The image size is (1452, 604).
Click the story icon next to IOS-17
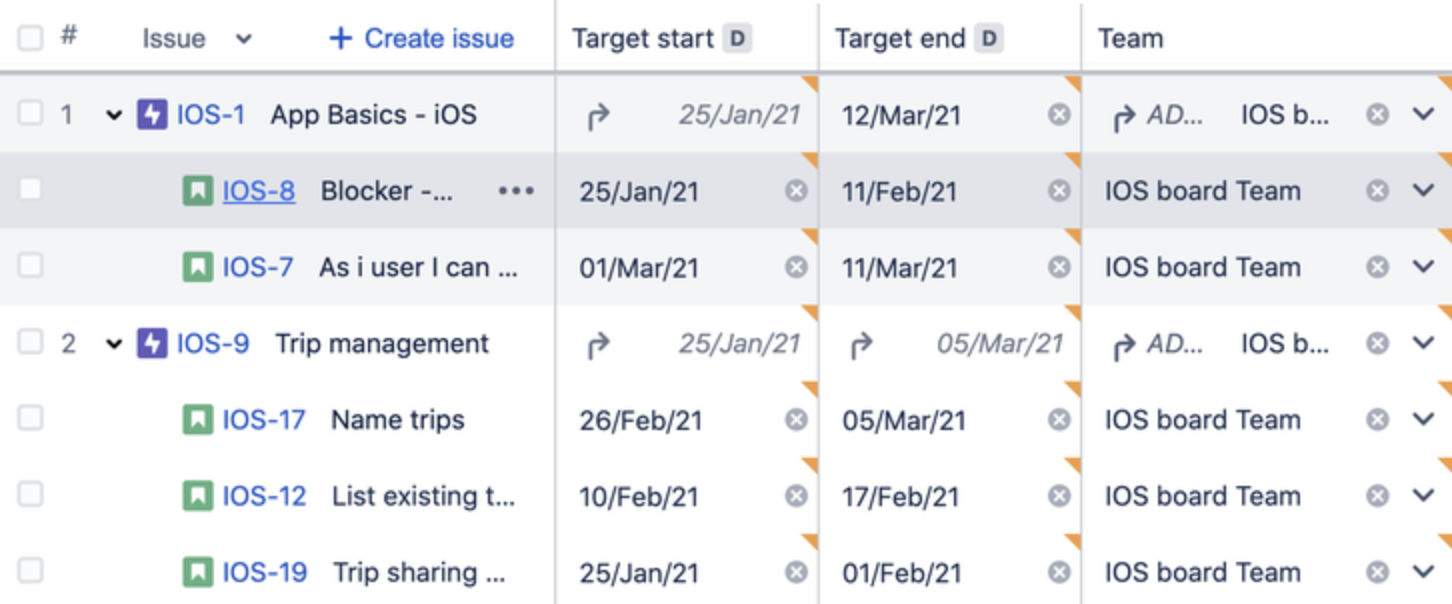tap(198, 420)
